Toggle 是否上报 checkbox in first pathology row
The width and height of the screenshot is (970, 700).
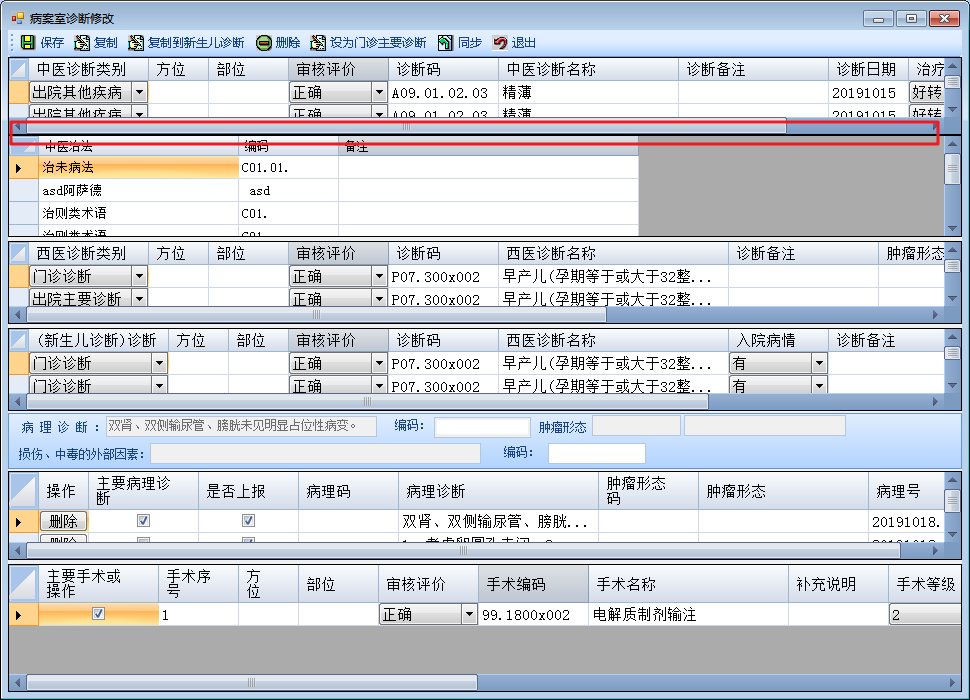(x=249, y=521)
